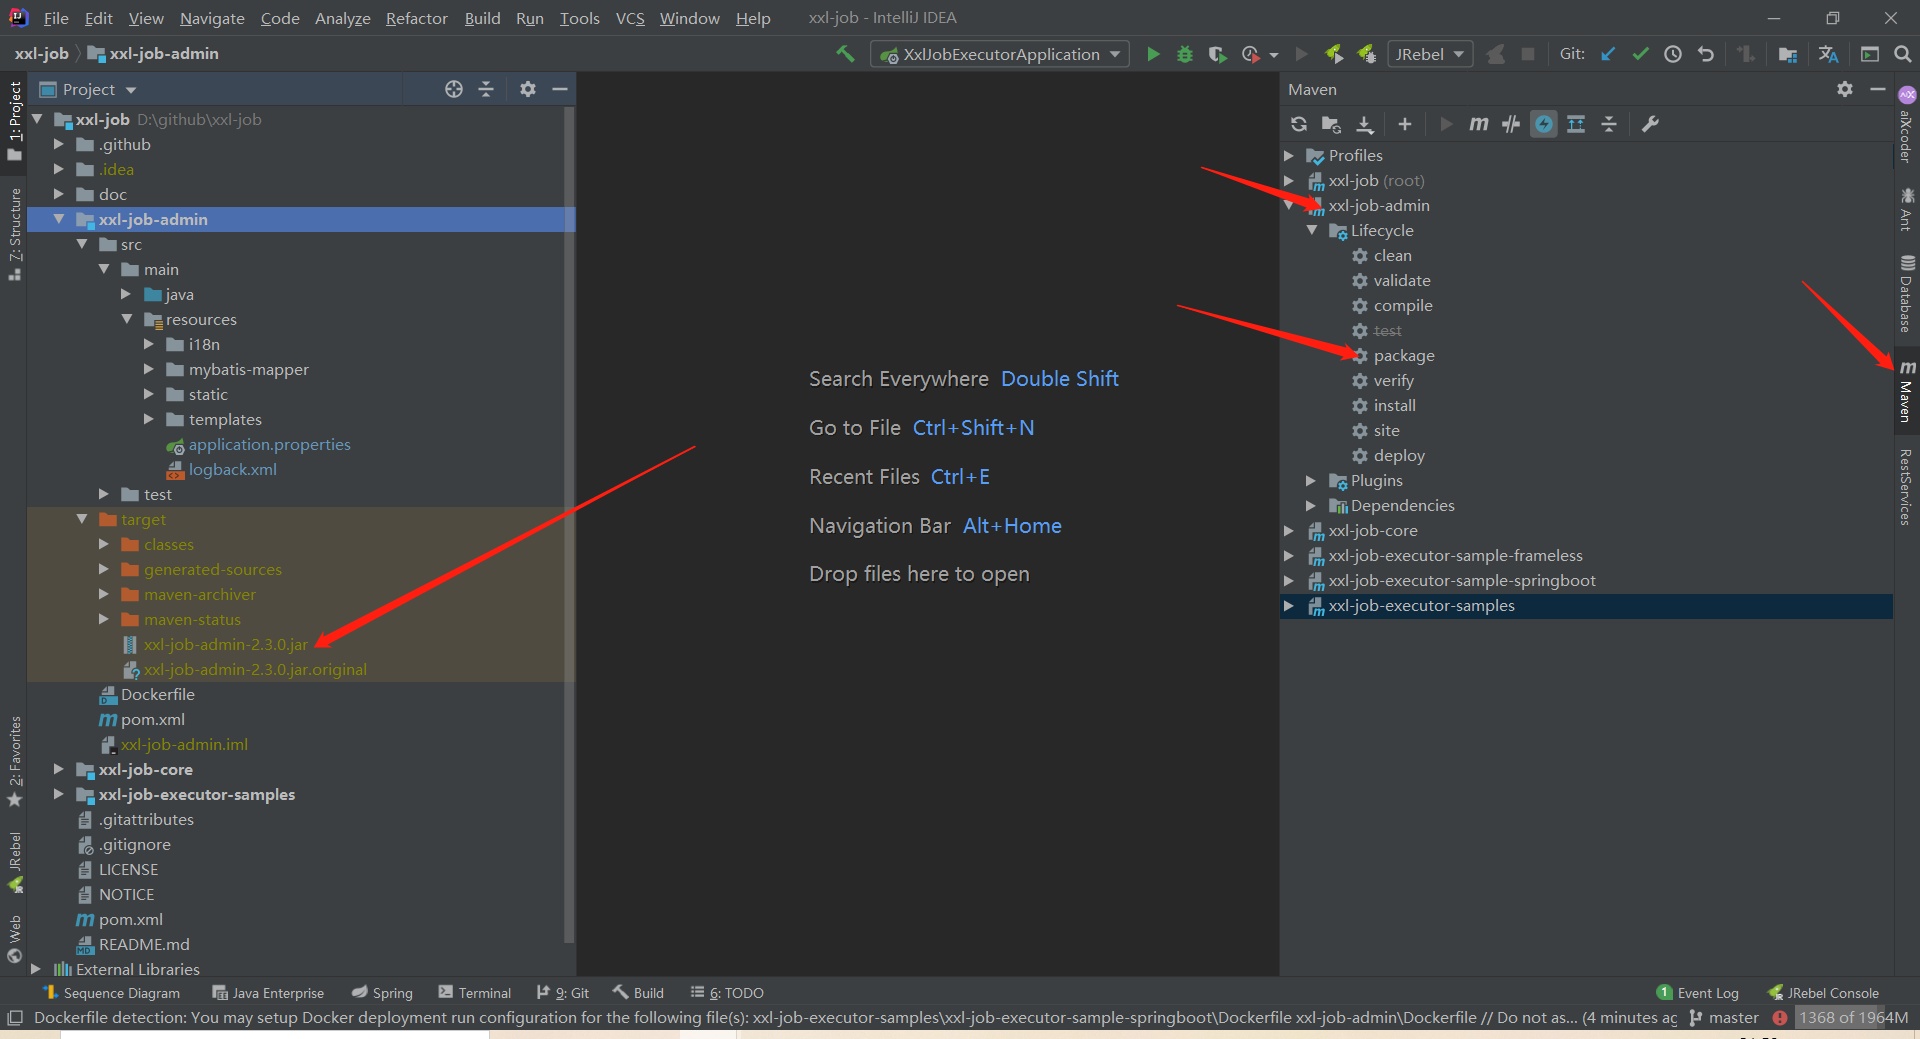Viewport: 1920px width, 1039px height.
Task: Open profiler run dropdown arrow
Action: [x=1273, y=55]
